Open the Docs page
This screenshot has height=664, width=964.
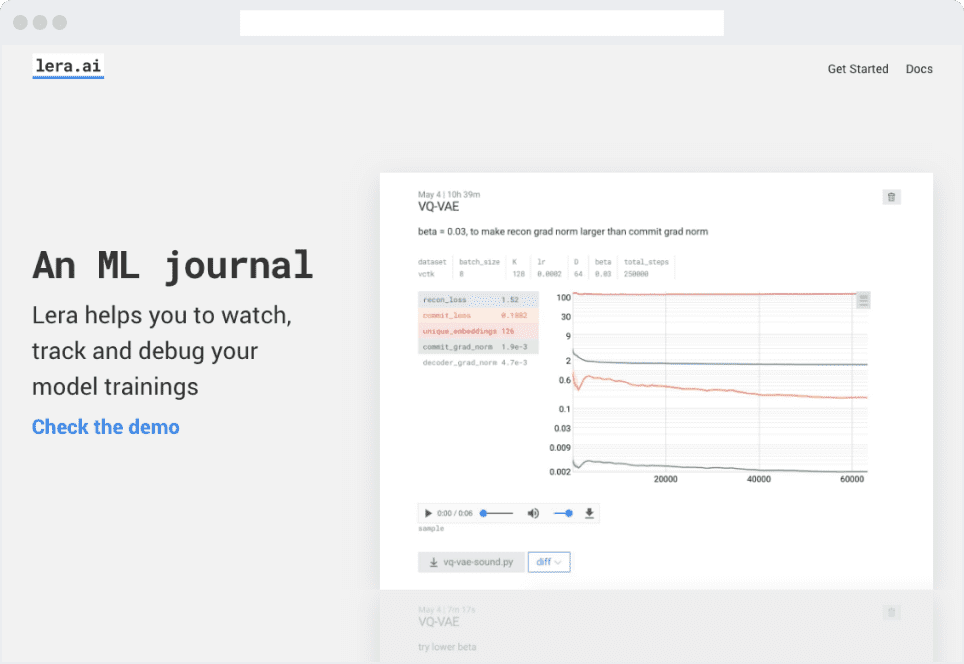click(919, 69)
